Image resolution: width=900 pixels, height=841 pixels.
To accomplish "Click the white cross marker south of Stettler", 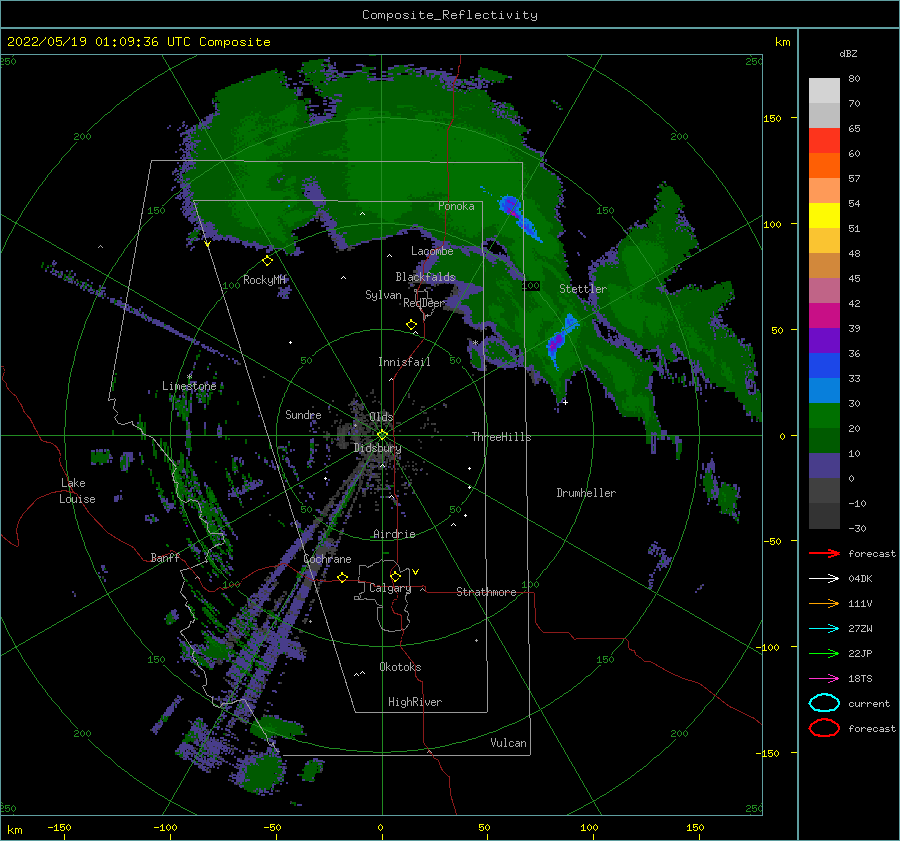I will pyautogui.click(x=565, y=402).
